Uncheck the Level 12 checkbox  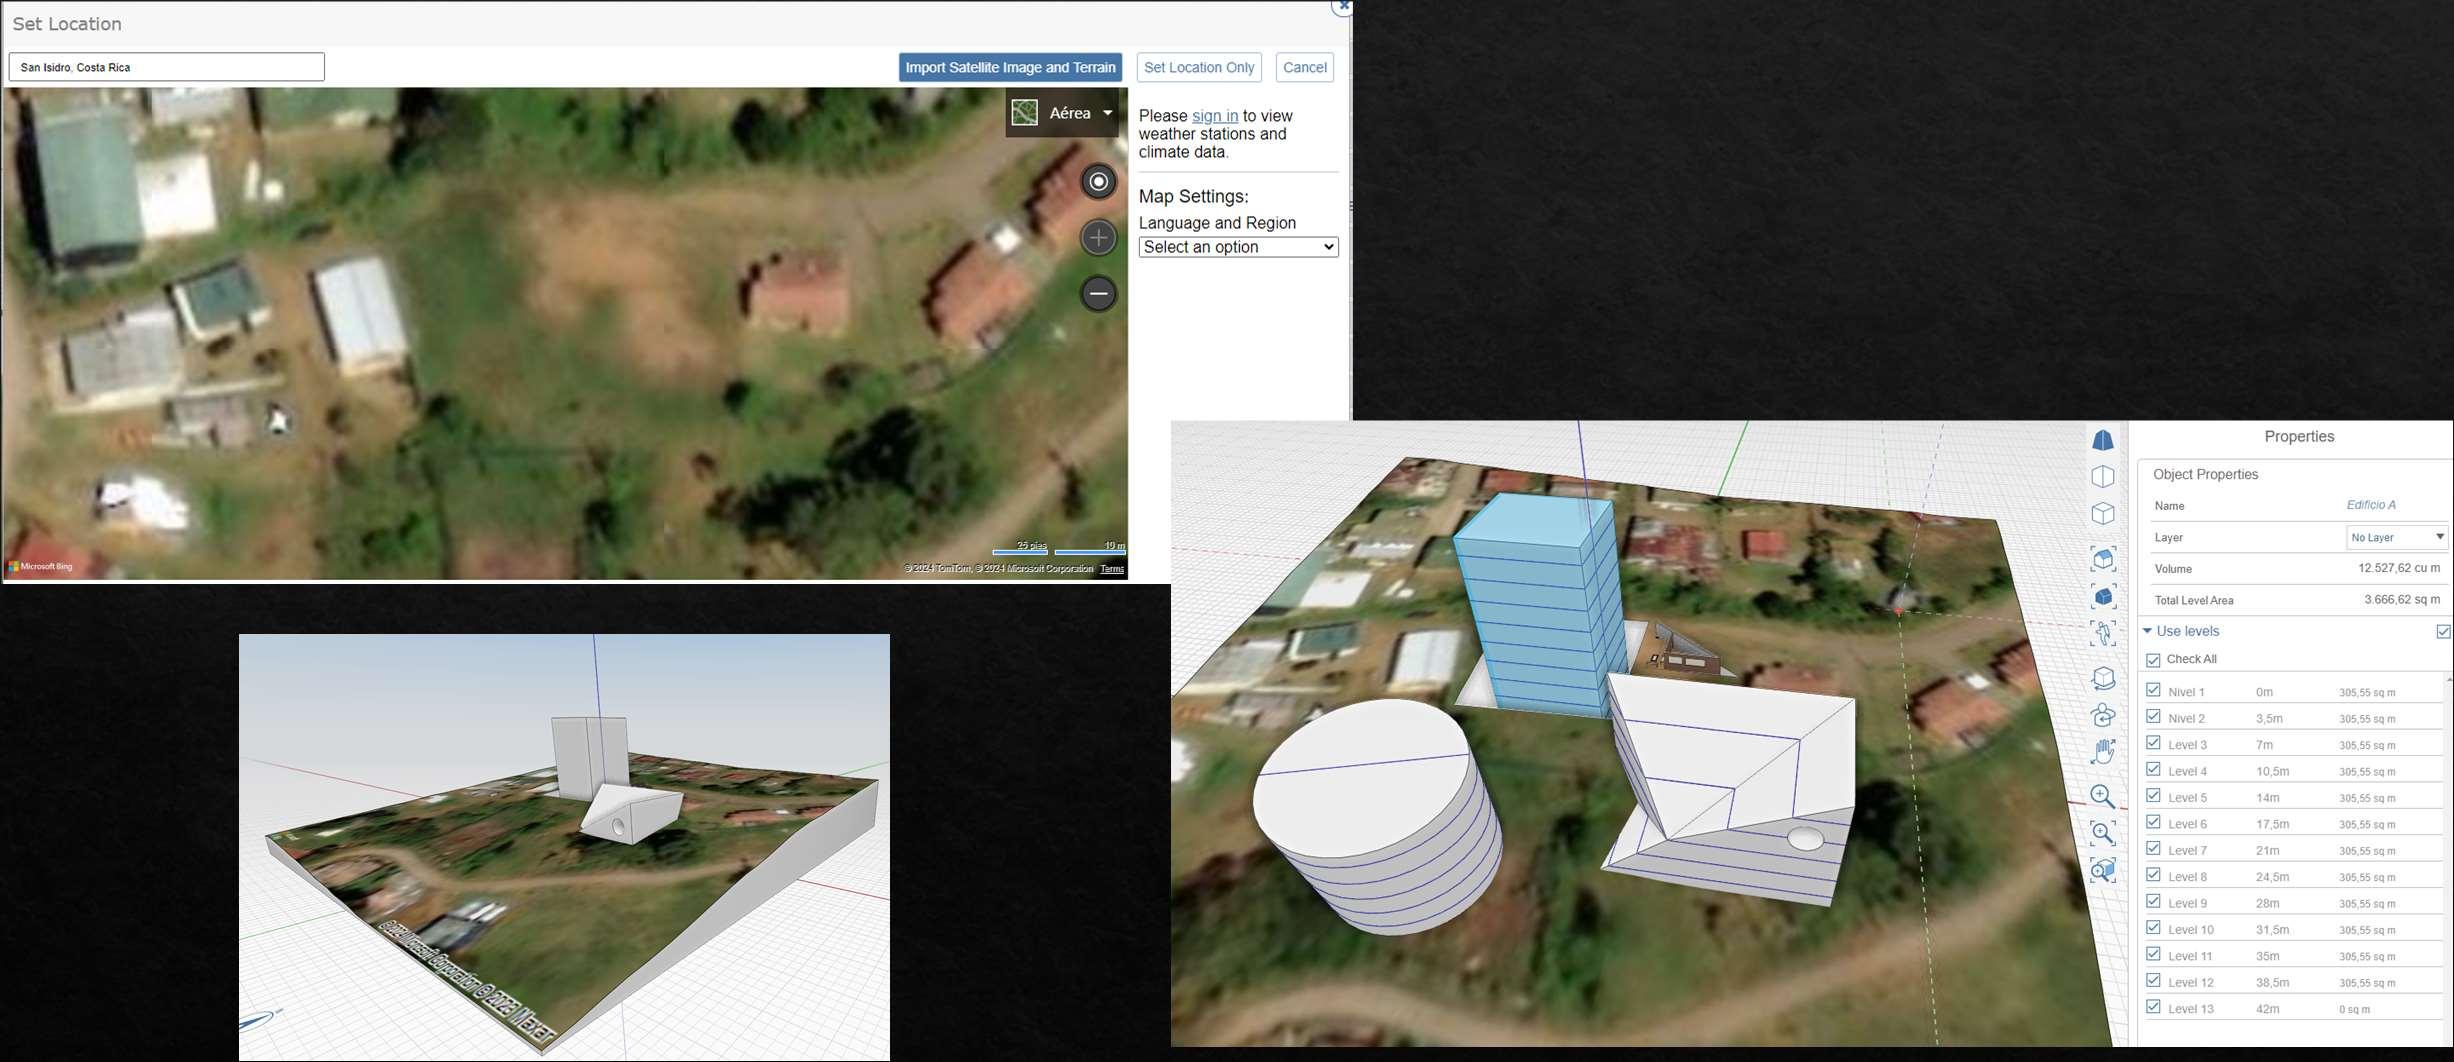point(2153,981)
